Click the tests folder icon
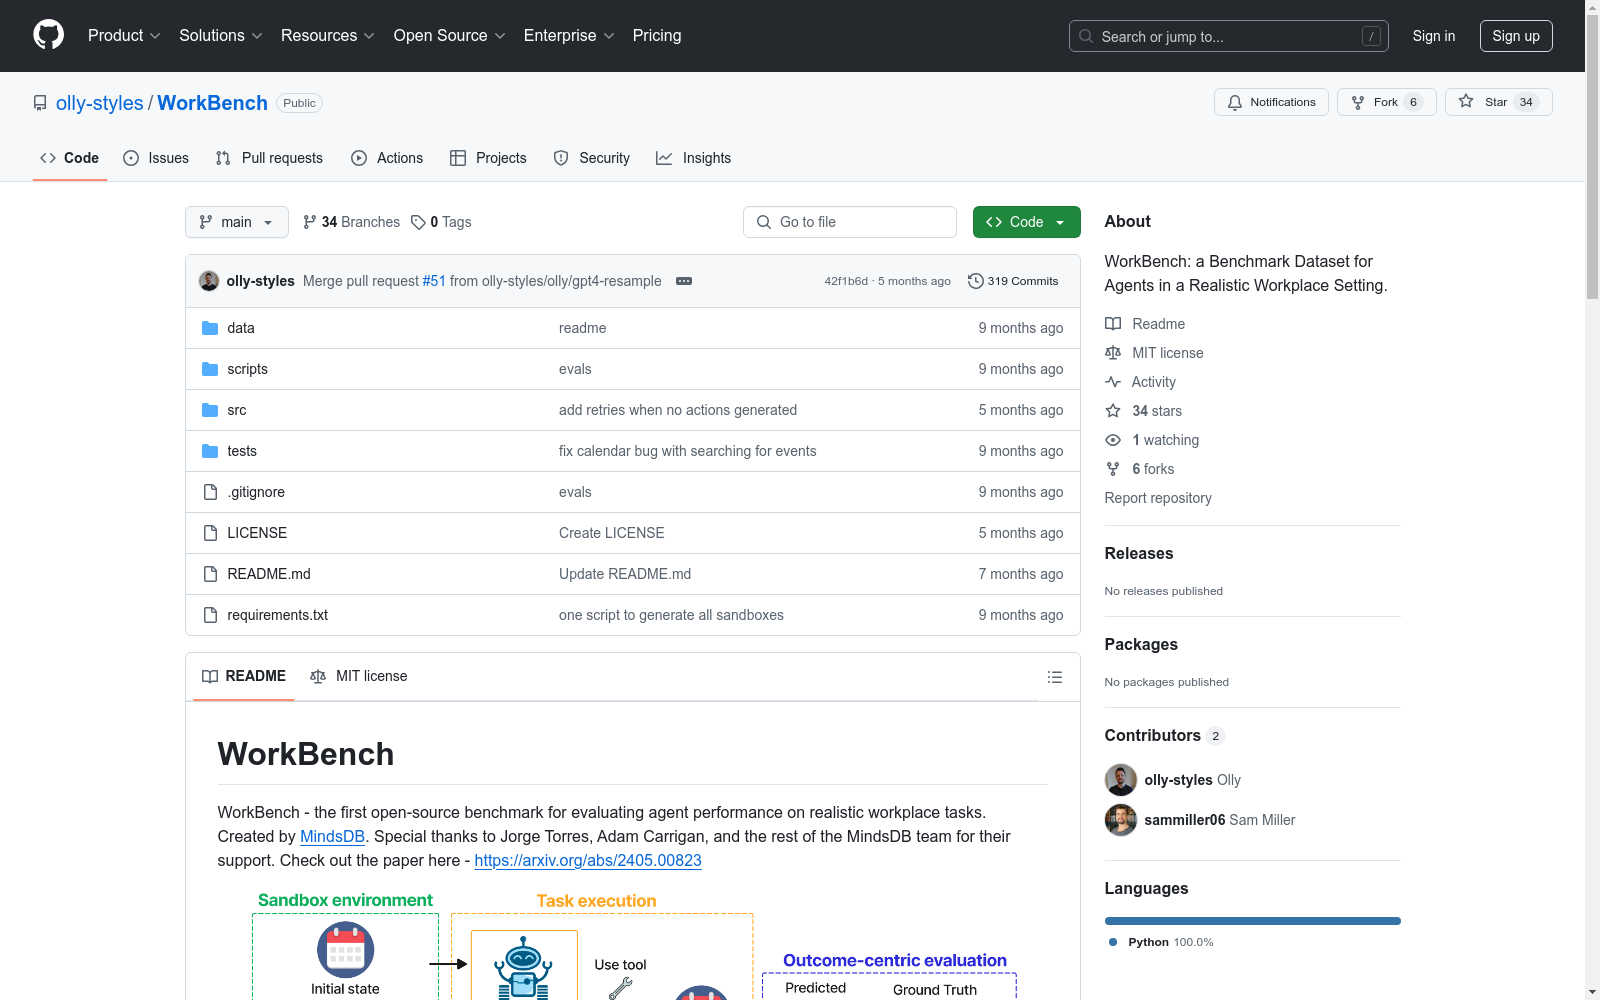 click(x=210, y=451)
